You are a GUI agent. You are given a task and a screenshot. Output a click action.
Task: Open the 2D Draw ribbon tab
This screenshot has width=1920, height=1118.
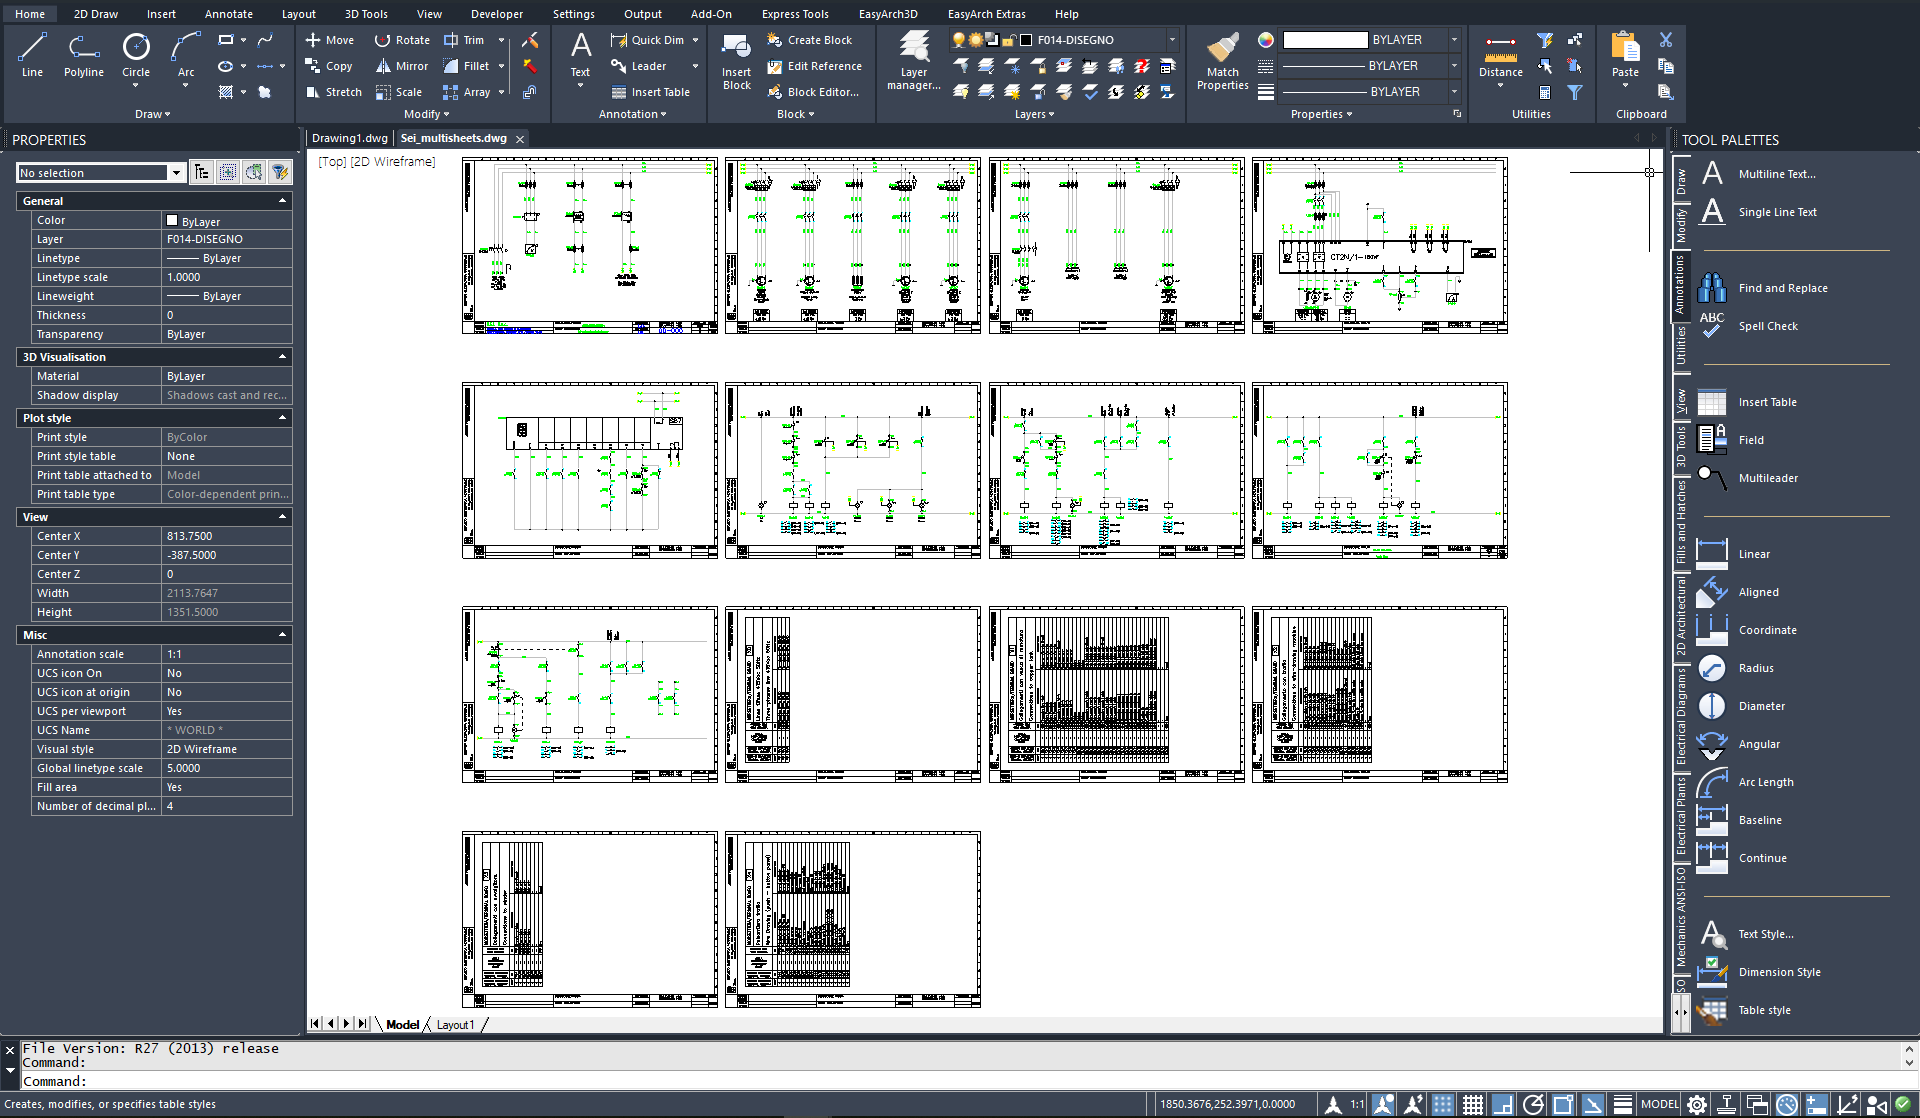point(95,14)
